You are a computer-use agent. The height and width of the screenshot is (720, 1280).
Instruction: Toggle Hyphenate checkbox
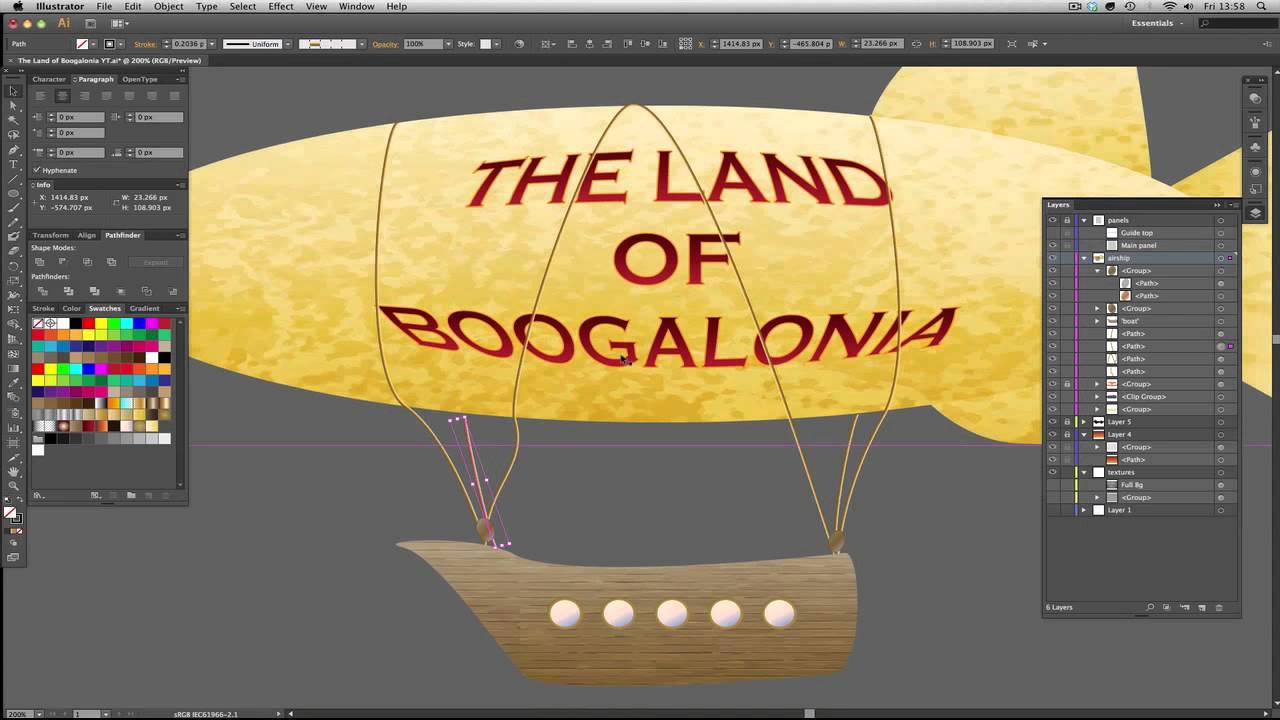[37, 170]
